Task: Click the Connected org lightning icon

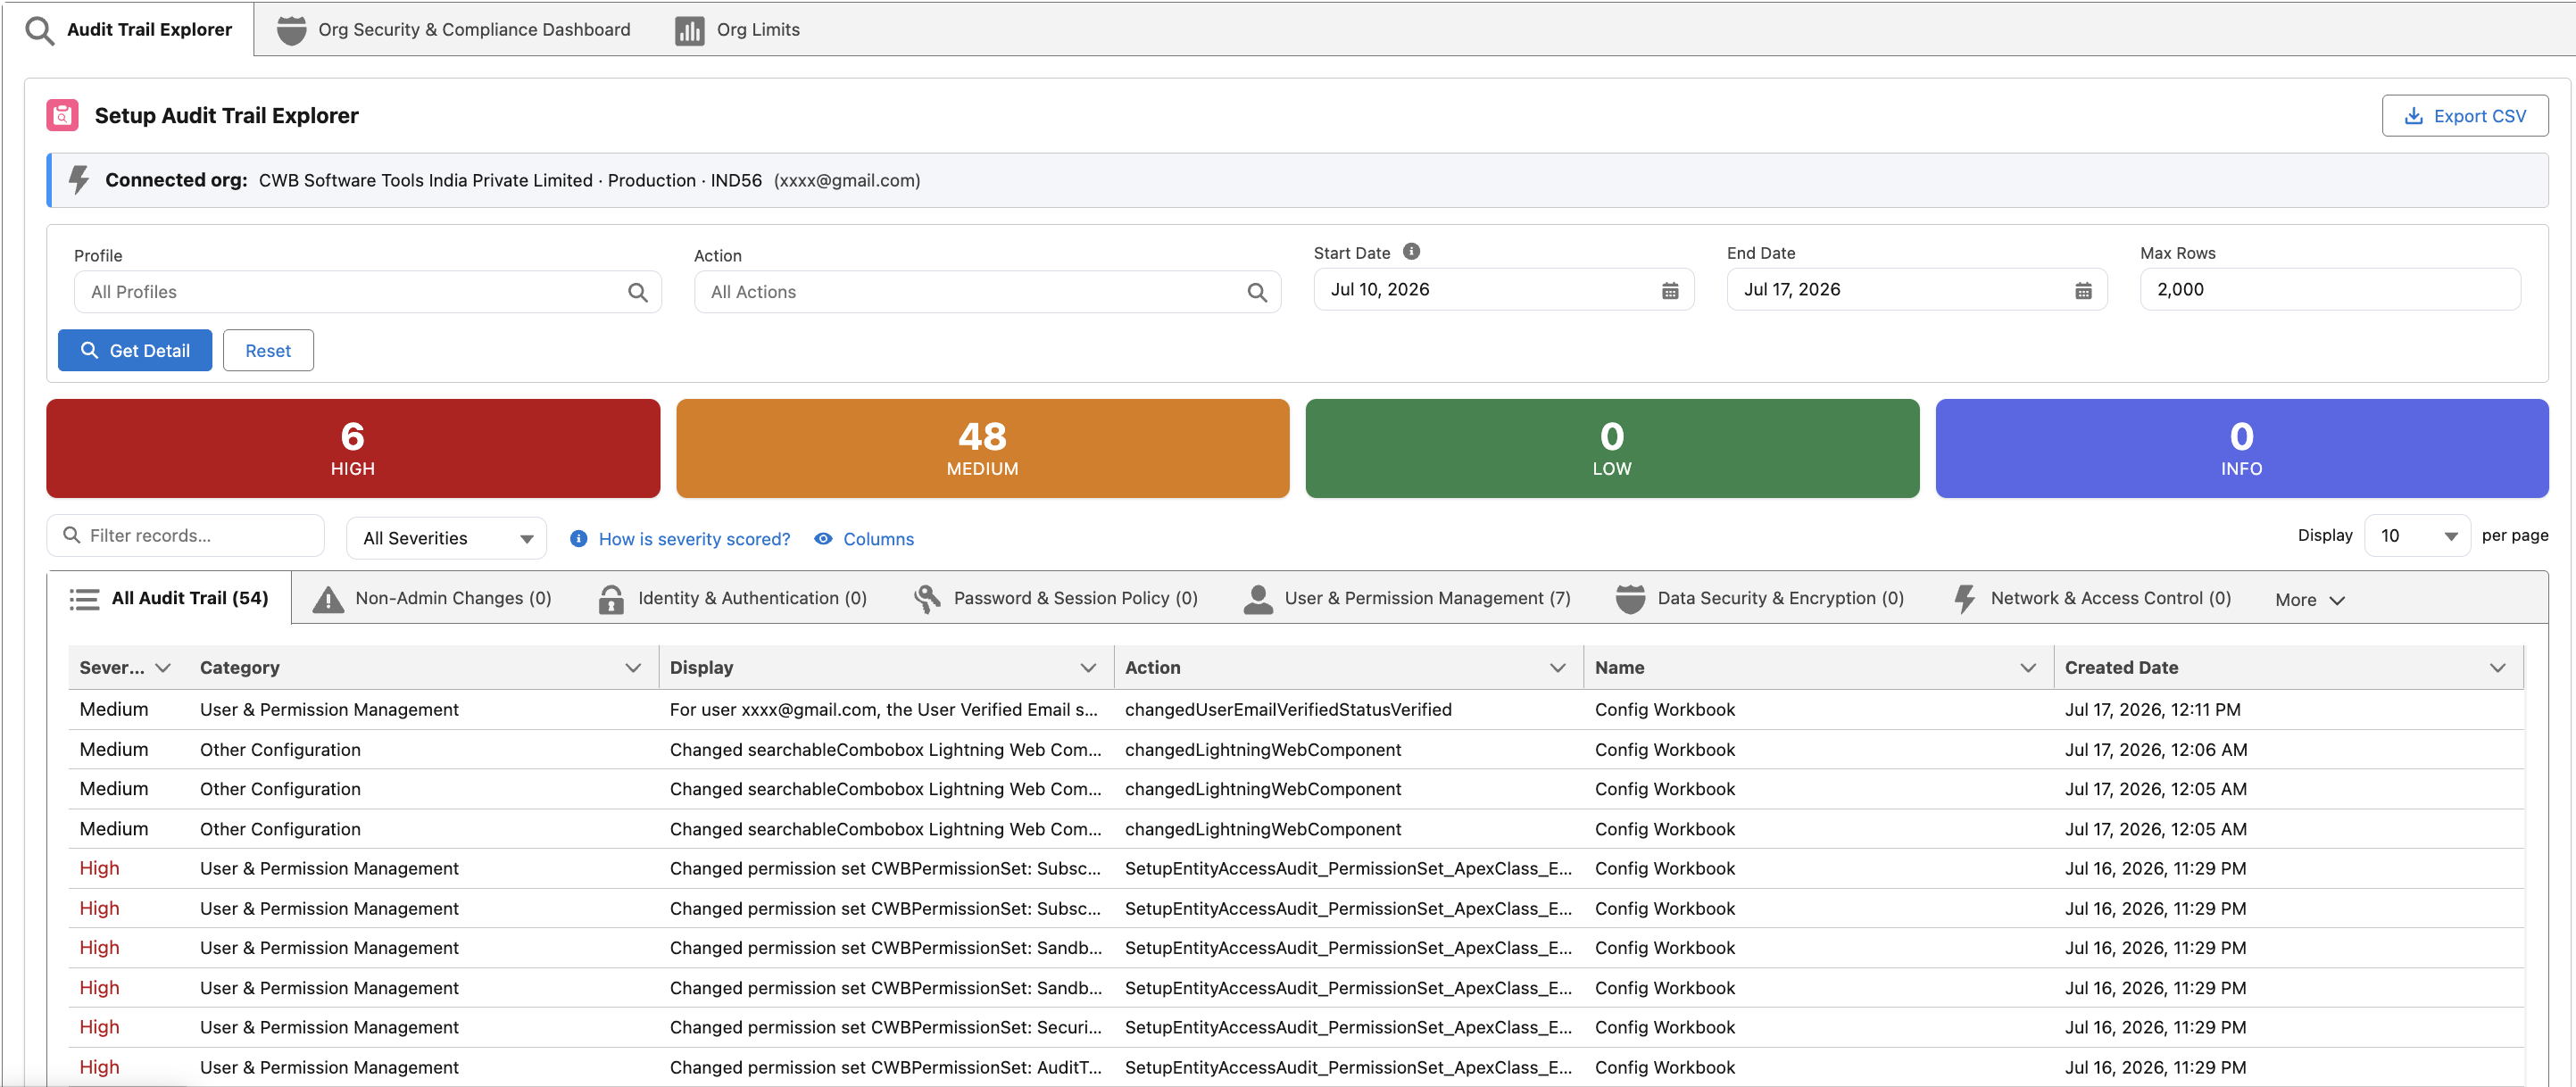Action: (79, 180)
